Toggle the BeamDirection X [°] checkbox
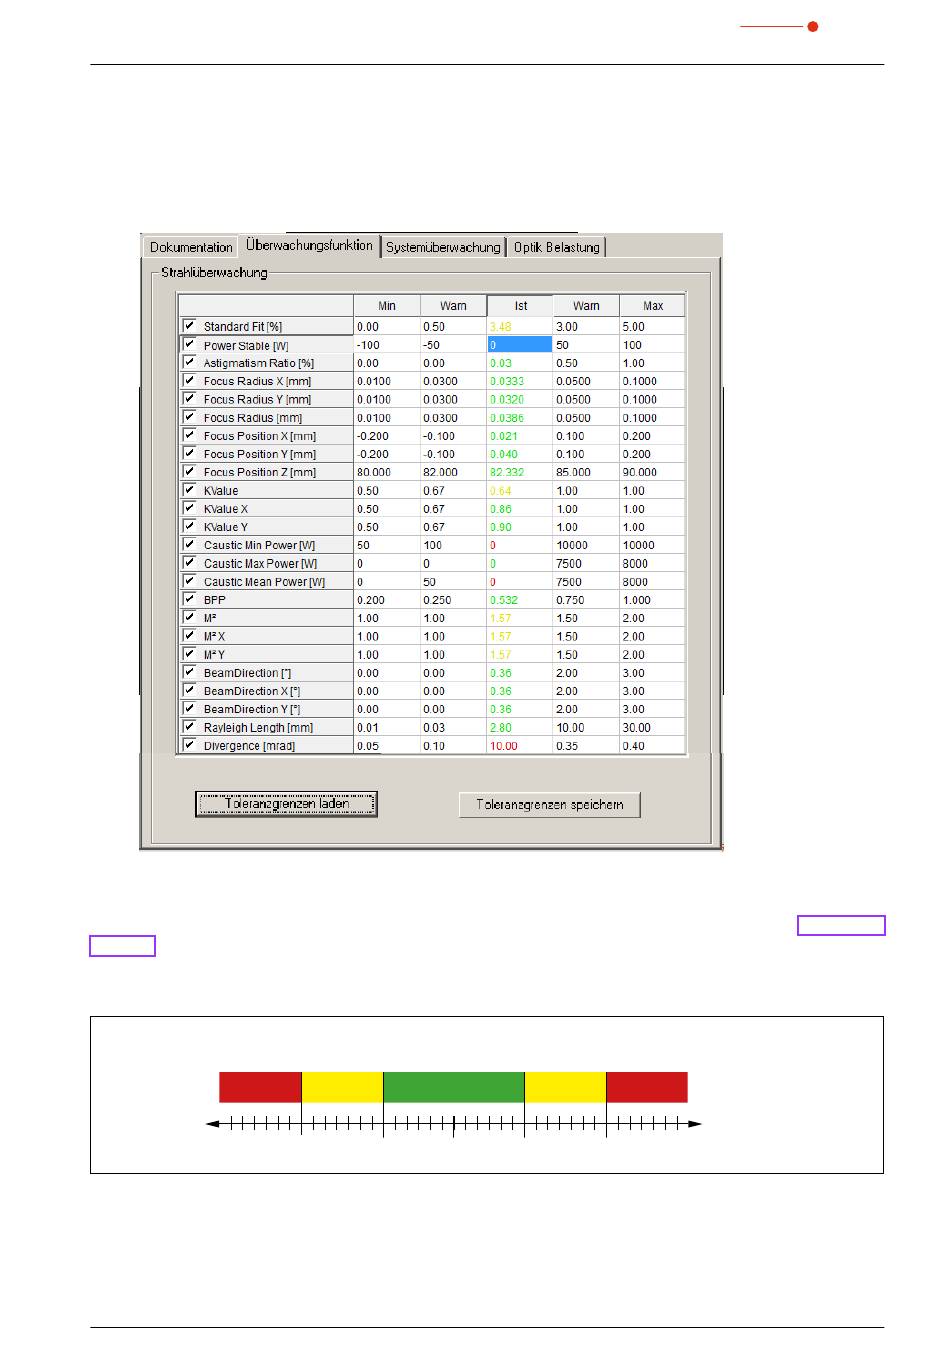Screen dimensions: 950x1369 [x=189, y=690]
